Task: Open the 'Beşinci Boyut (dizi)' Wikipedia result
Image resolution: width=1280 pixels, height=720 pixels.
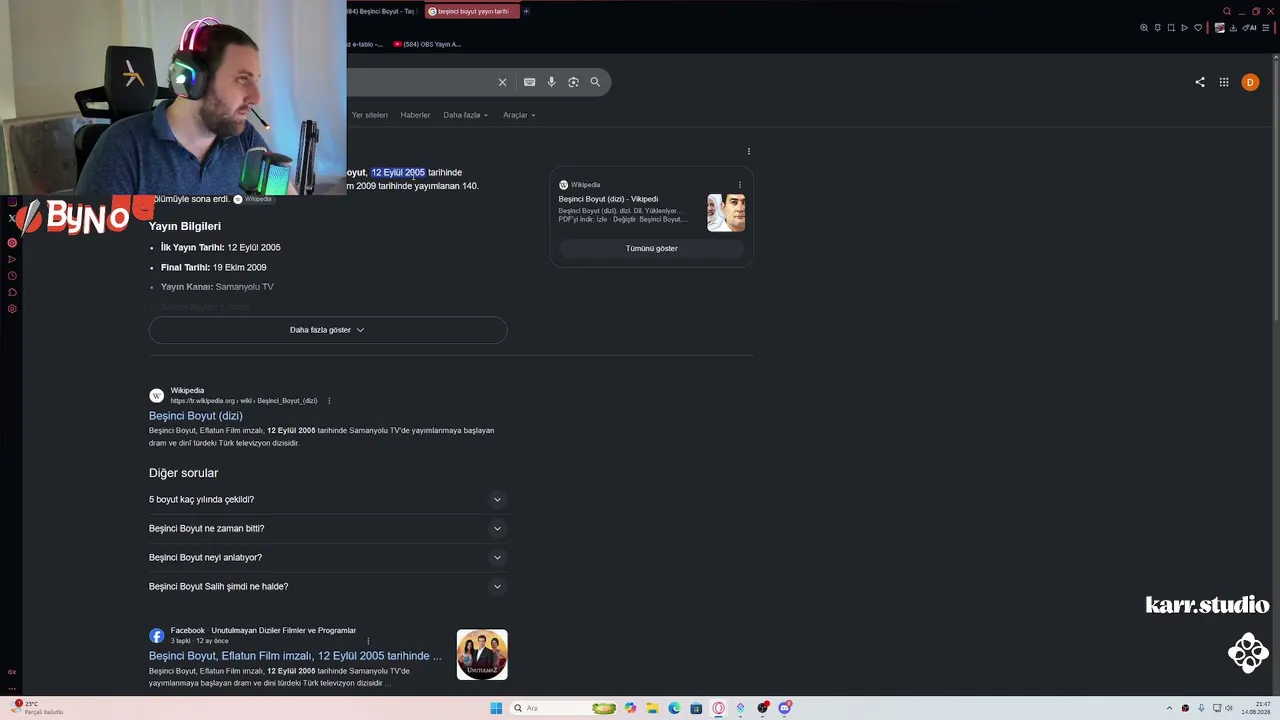Action: coord(196,416)
